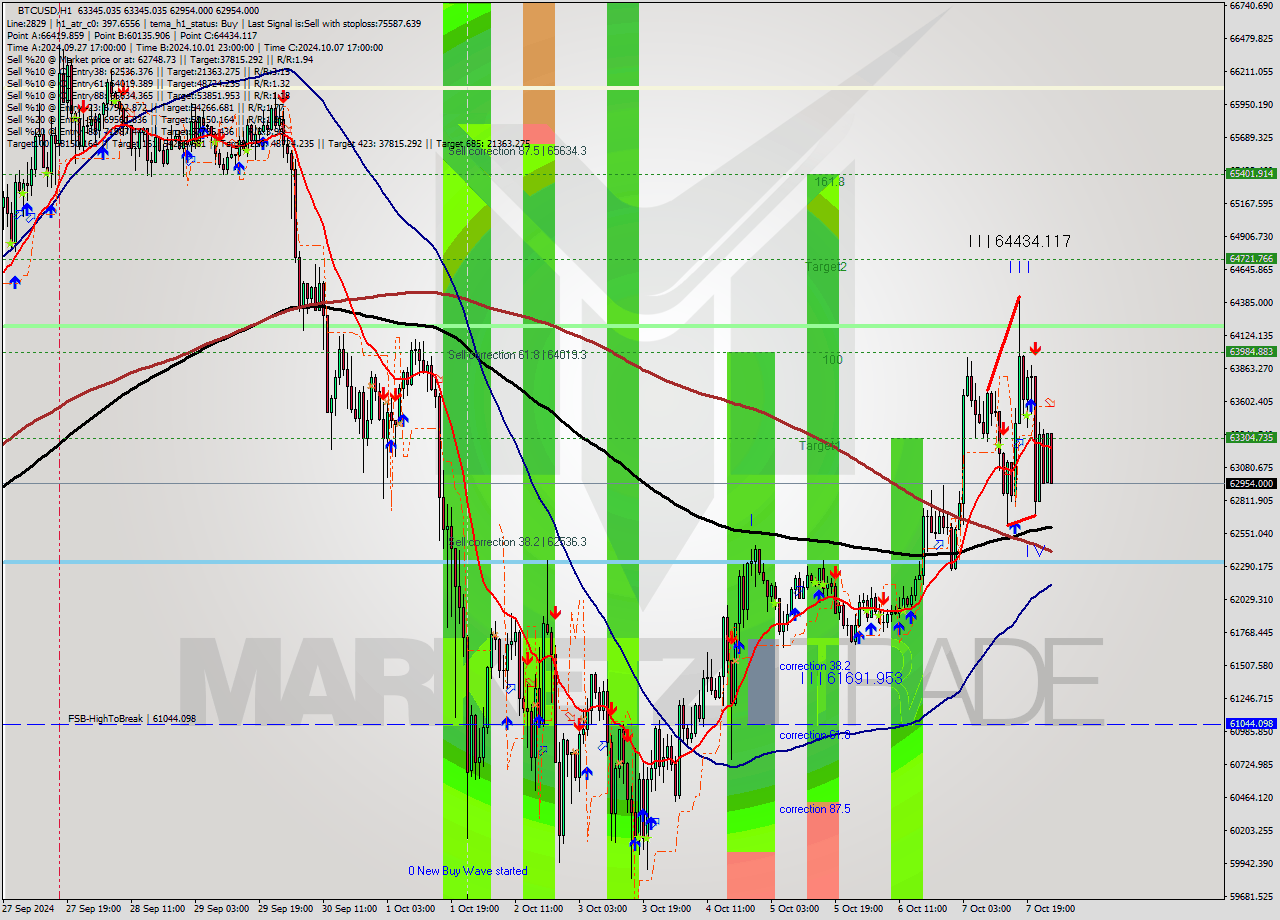Screen dimensions: 1280x920
Task: Click the '0 New Buy Wave started' label
Action: pos(467,871)
